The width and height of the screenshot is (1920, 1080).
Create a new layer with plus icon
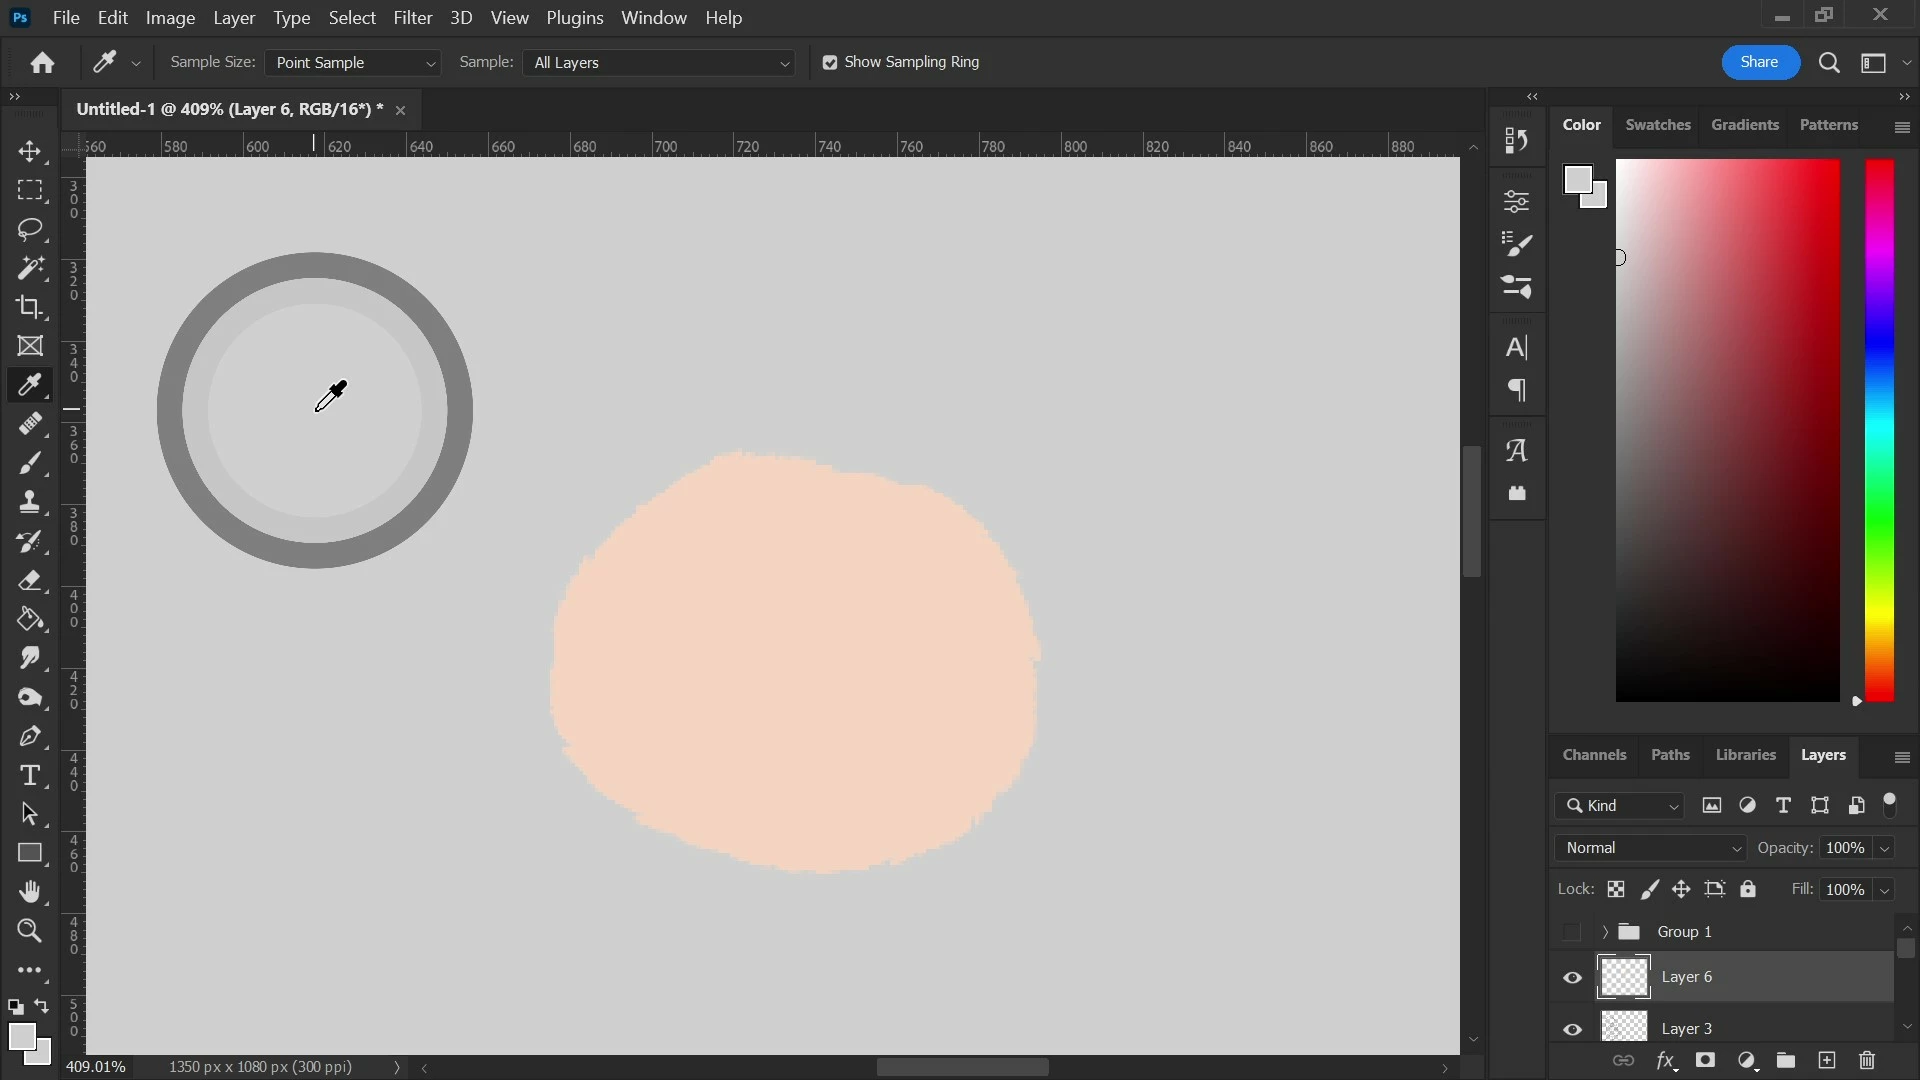point(1827,1061)
